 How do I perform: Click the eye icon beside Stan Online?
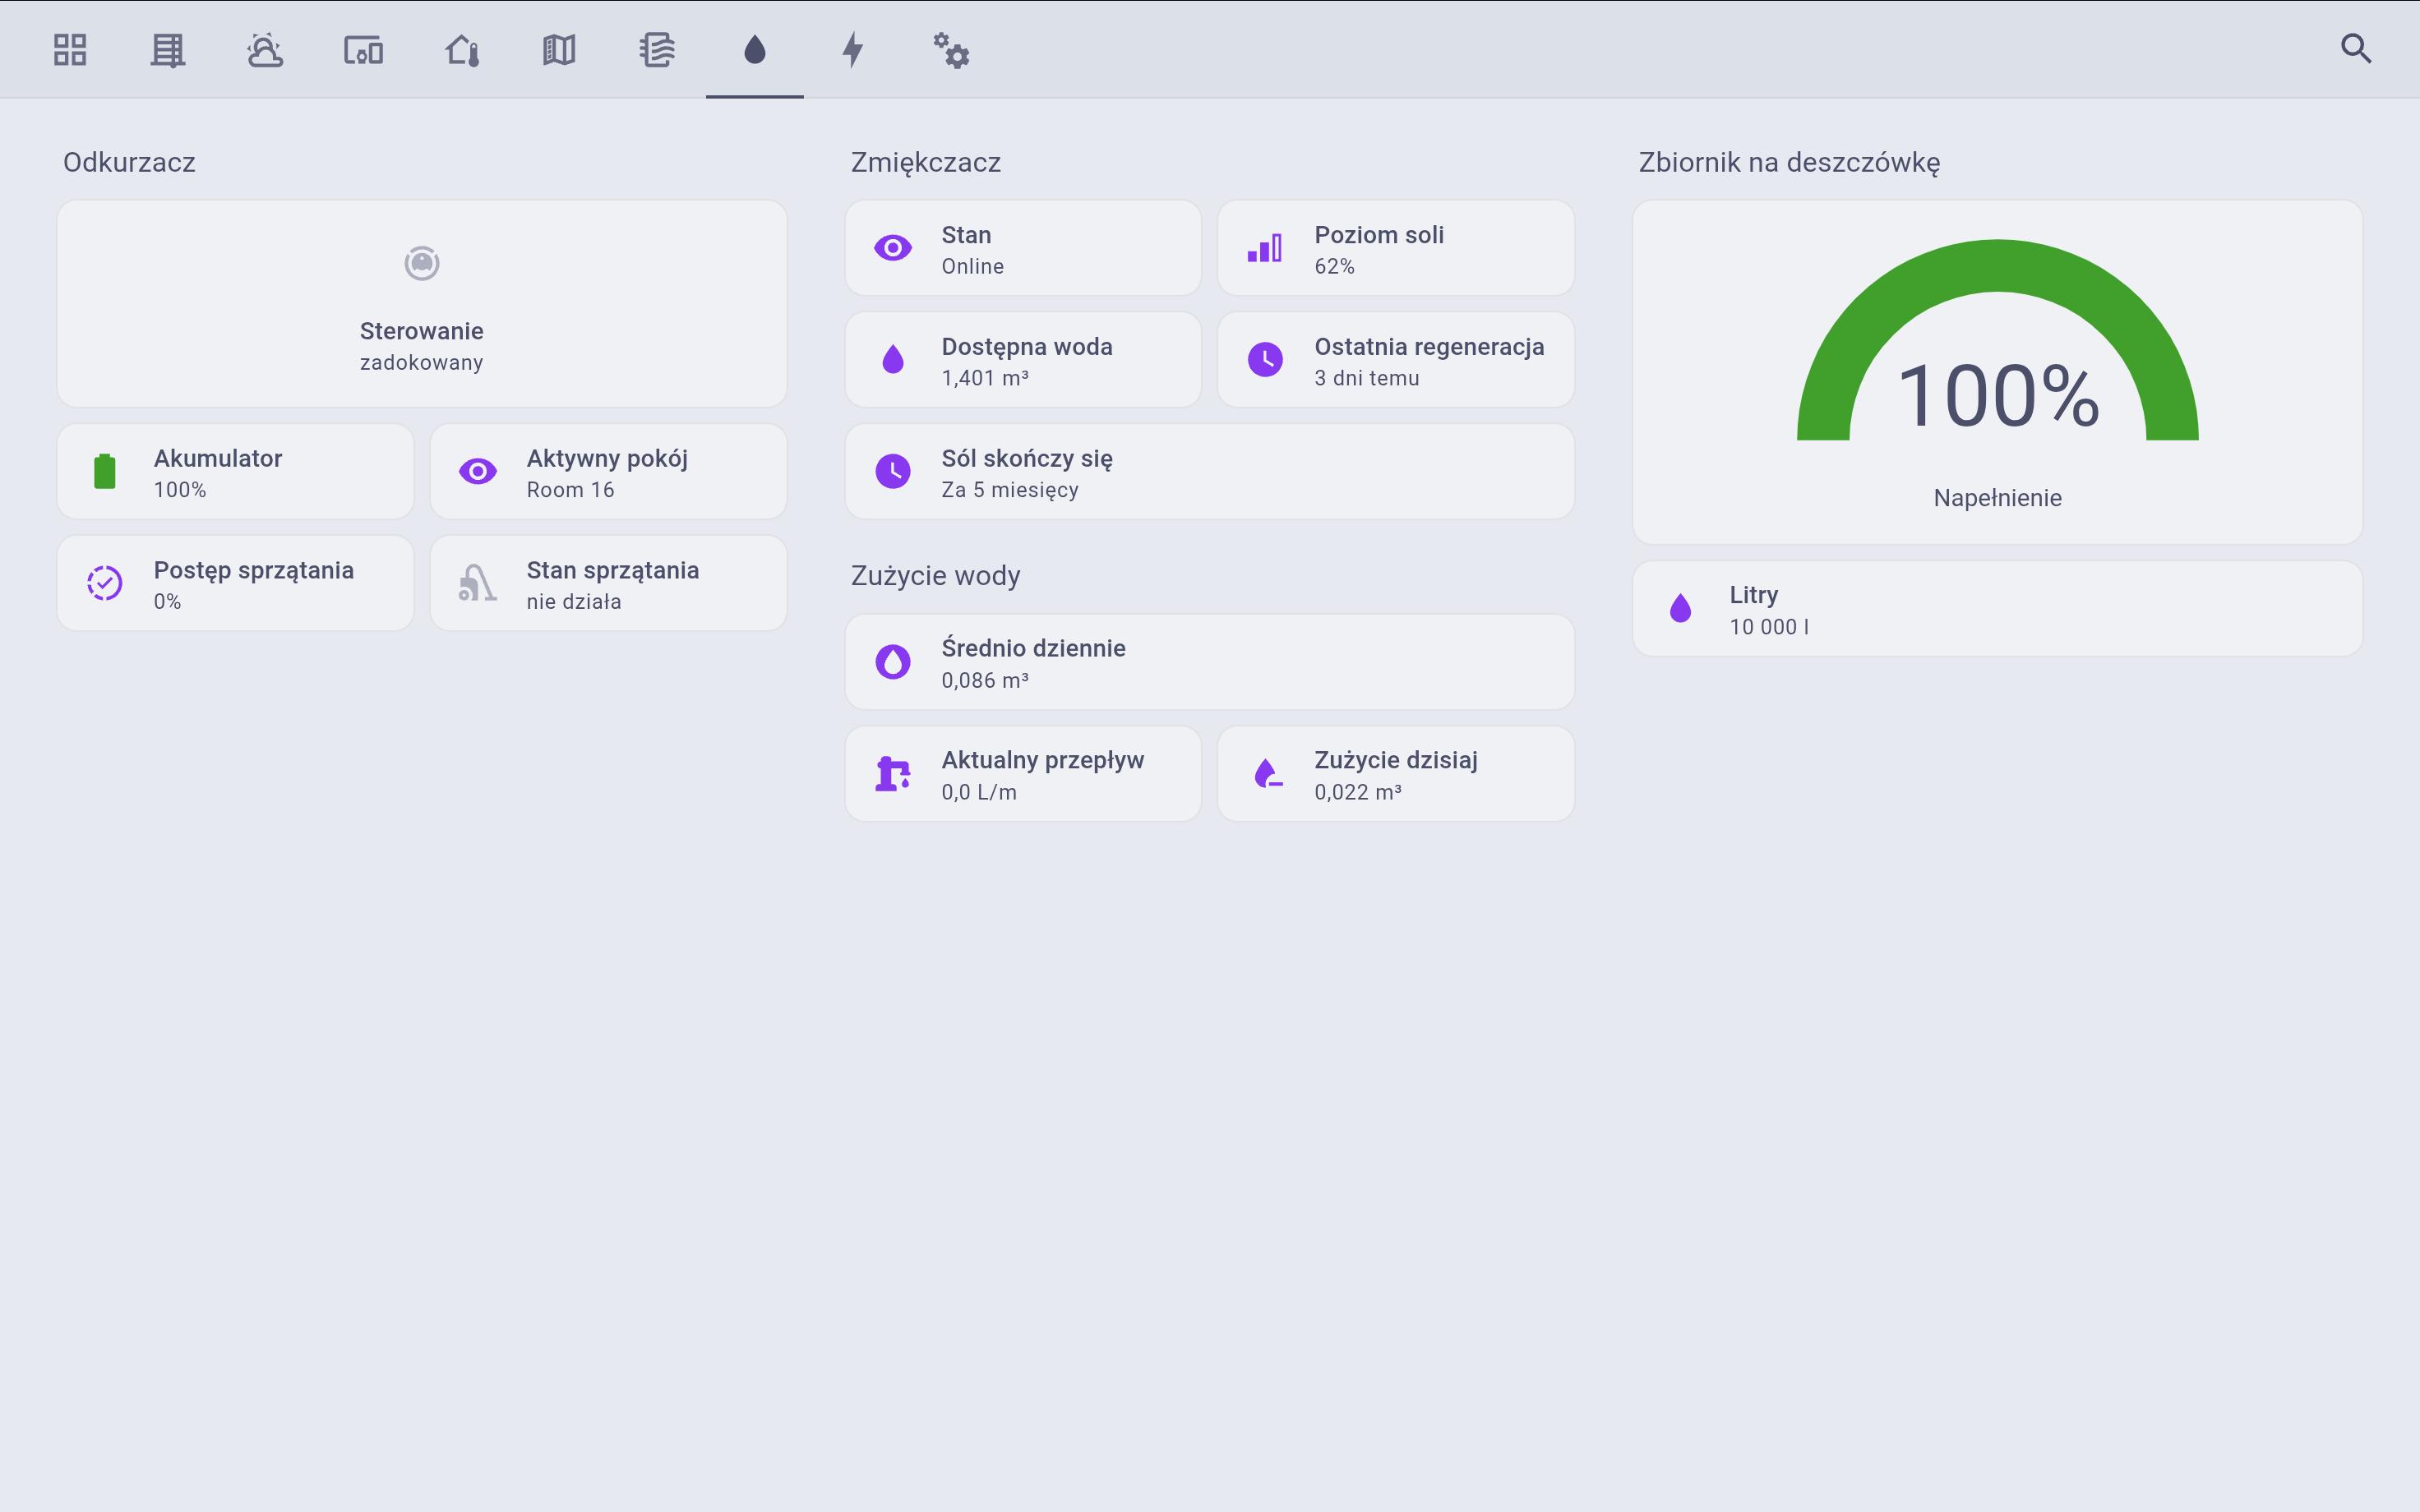tap(893, 248)
